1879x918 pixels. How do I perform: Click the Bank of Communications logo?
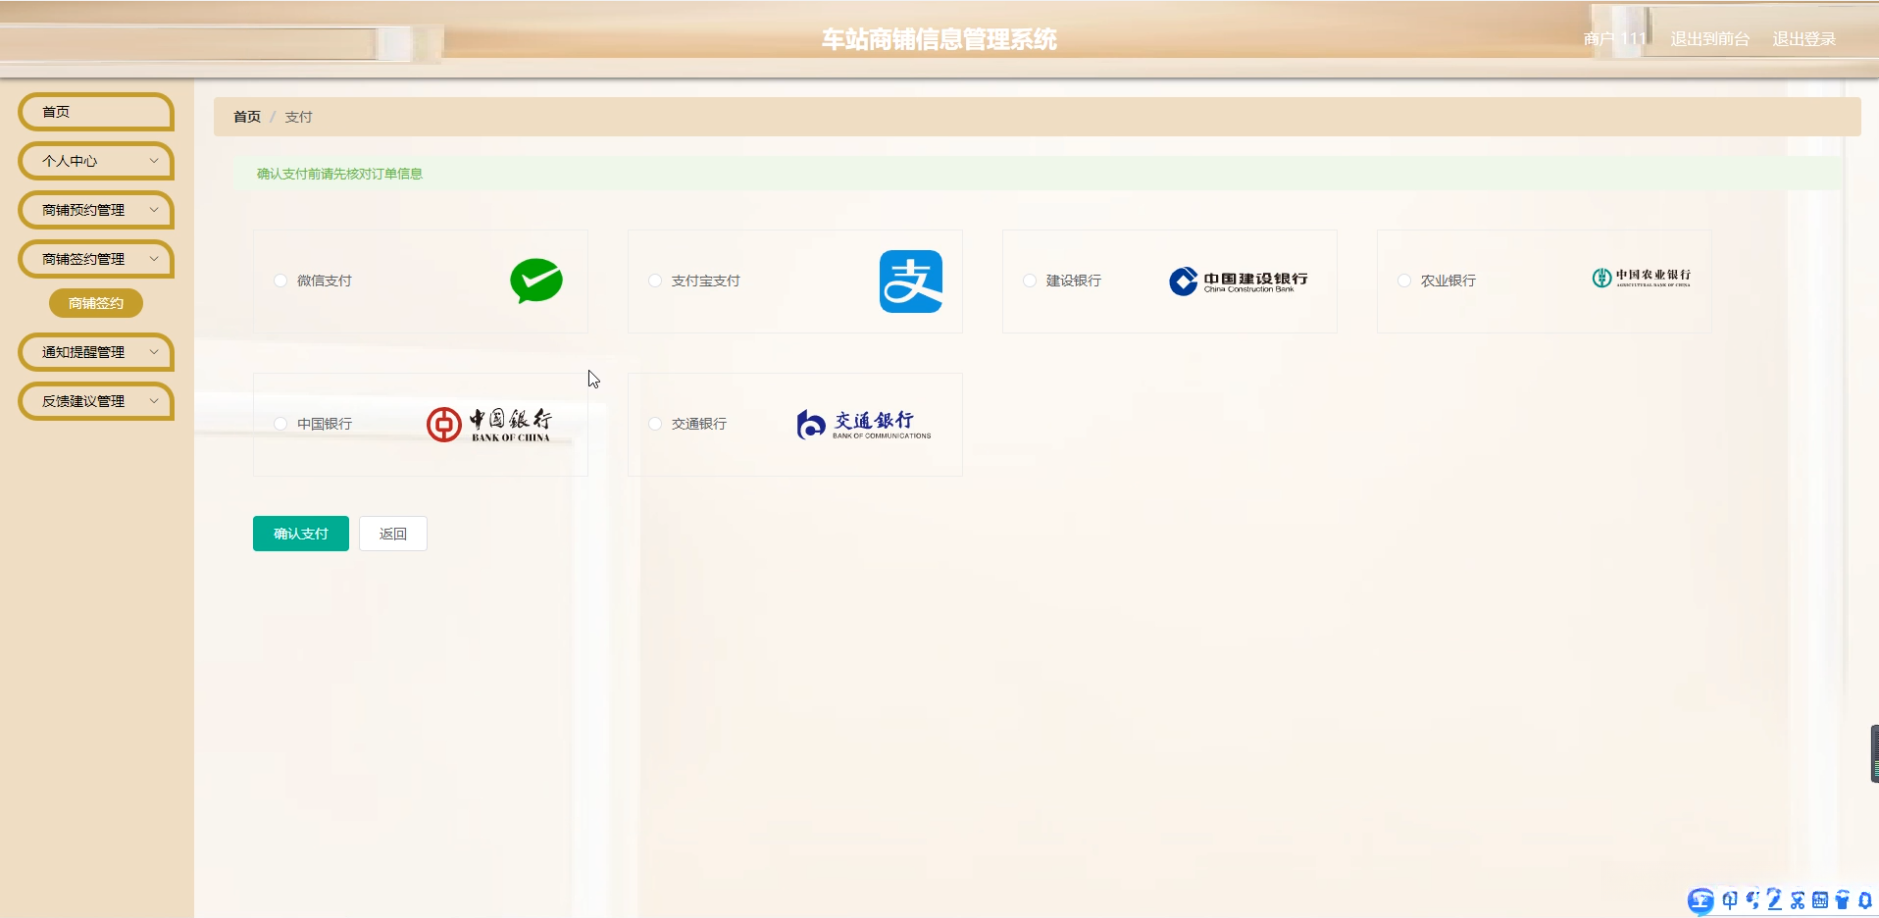point(864,424)
